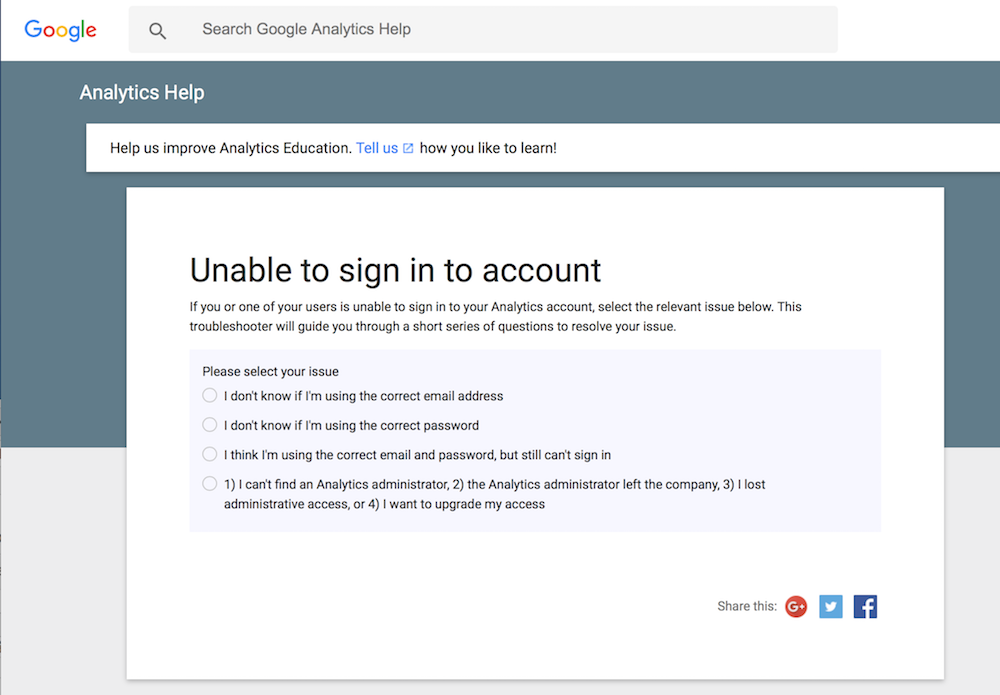1000x695 pixels.
Task: Click external link icon beside Tell us
Action: click(408, 149)
